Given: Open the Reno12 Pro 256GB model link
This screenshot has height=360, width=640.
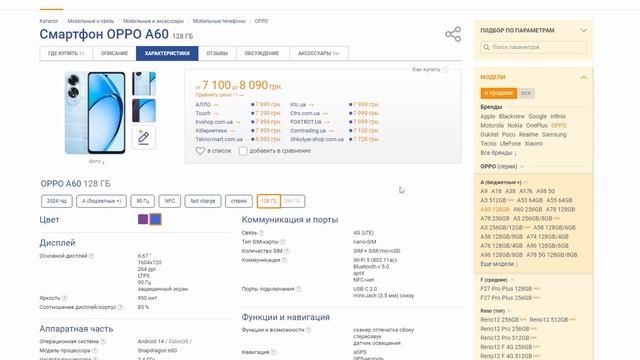Looking at the screenshot, I should point(504,329).
